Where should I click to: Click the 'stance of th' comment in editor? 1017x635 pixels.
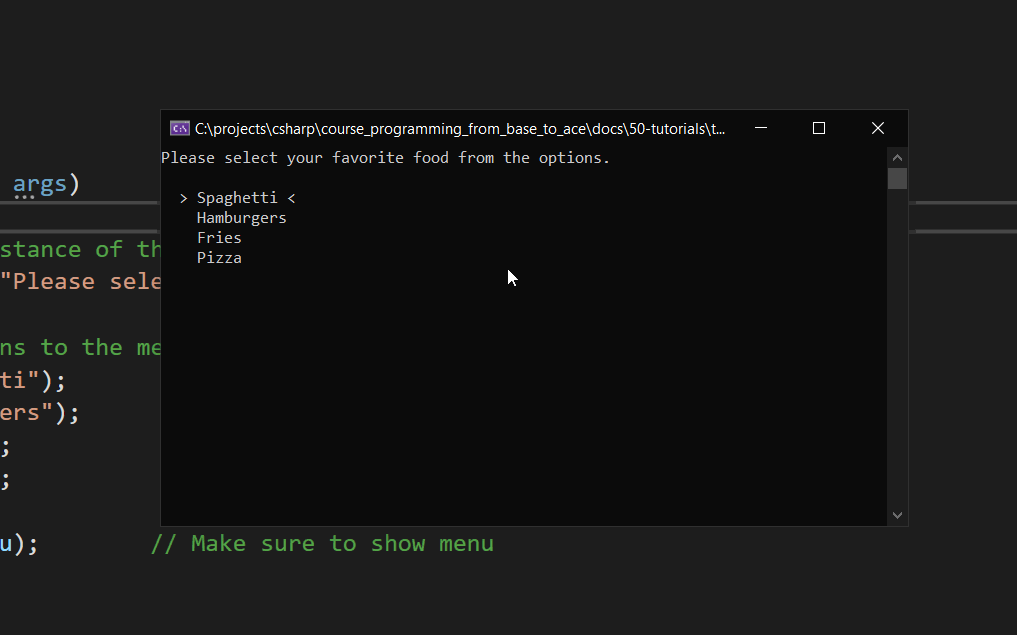click(x=80, y=249)
